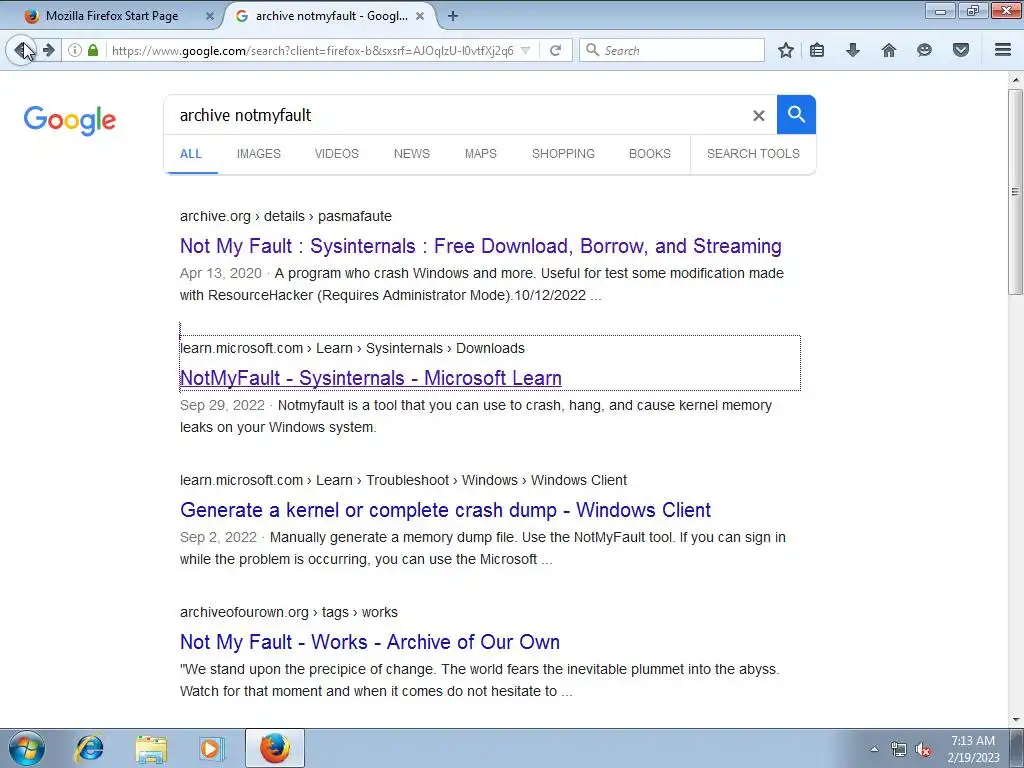Click archive.org › details › pasmafaute breadcrumb

(x=285, y=216)
